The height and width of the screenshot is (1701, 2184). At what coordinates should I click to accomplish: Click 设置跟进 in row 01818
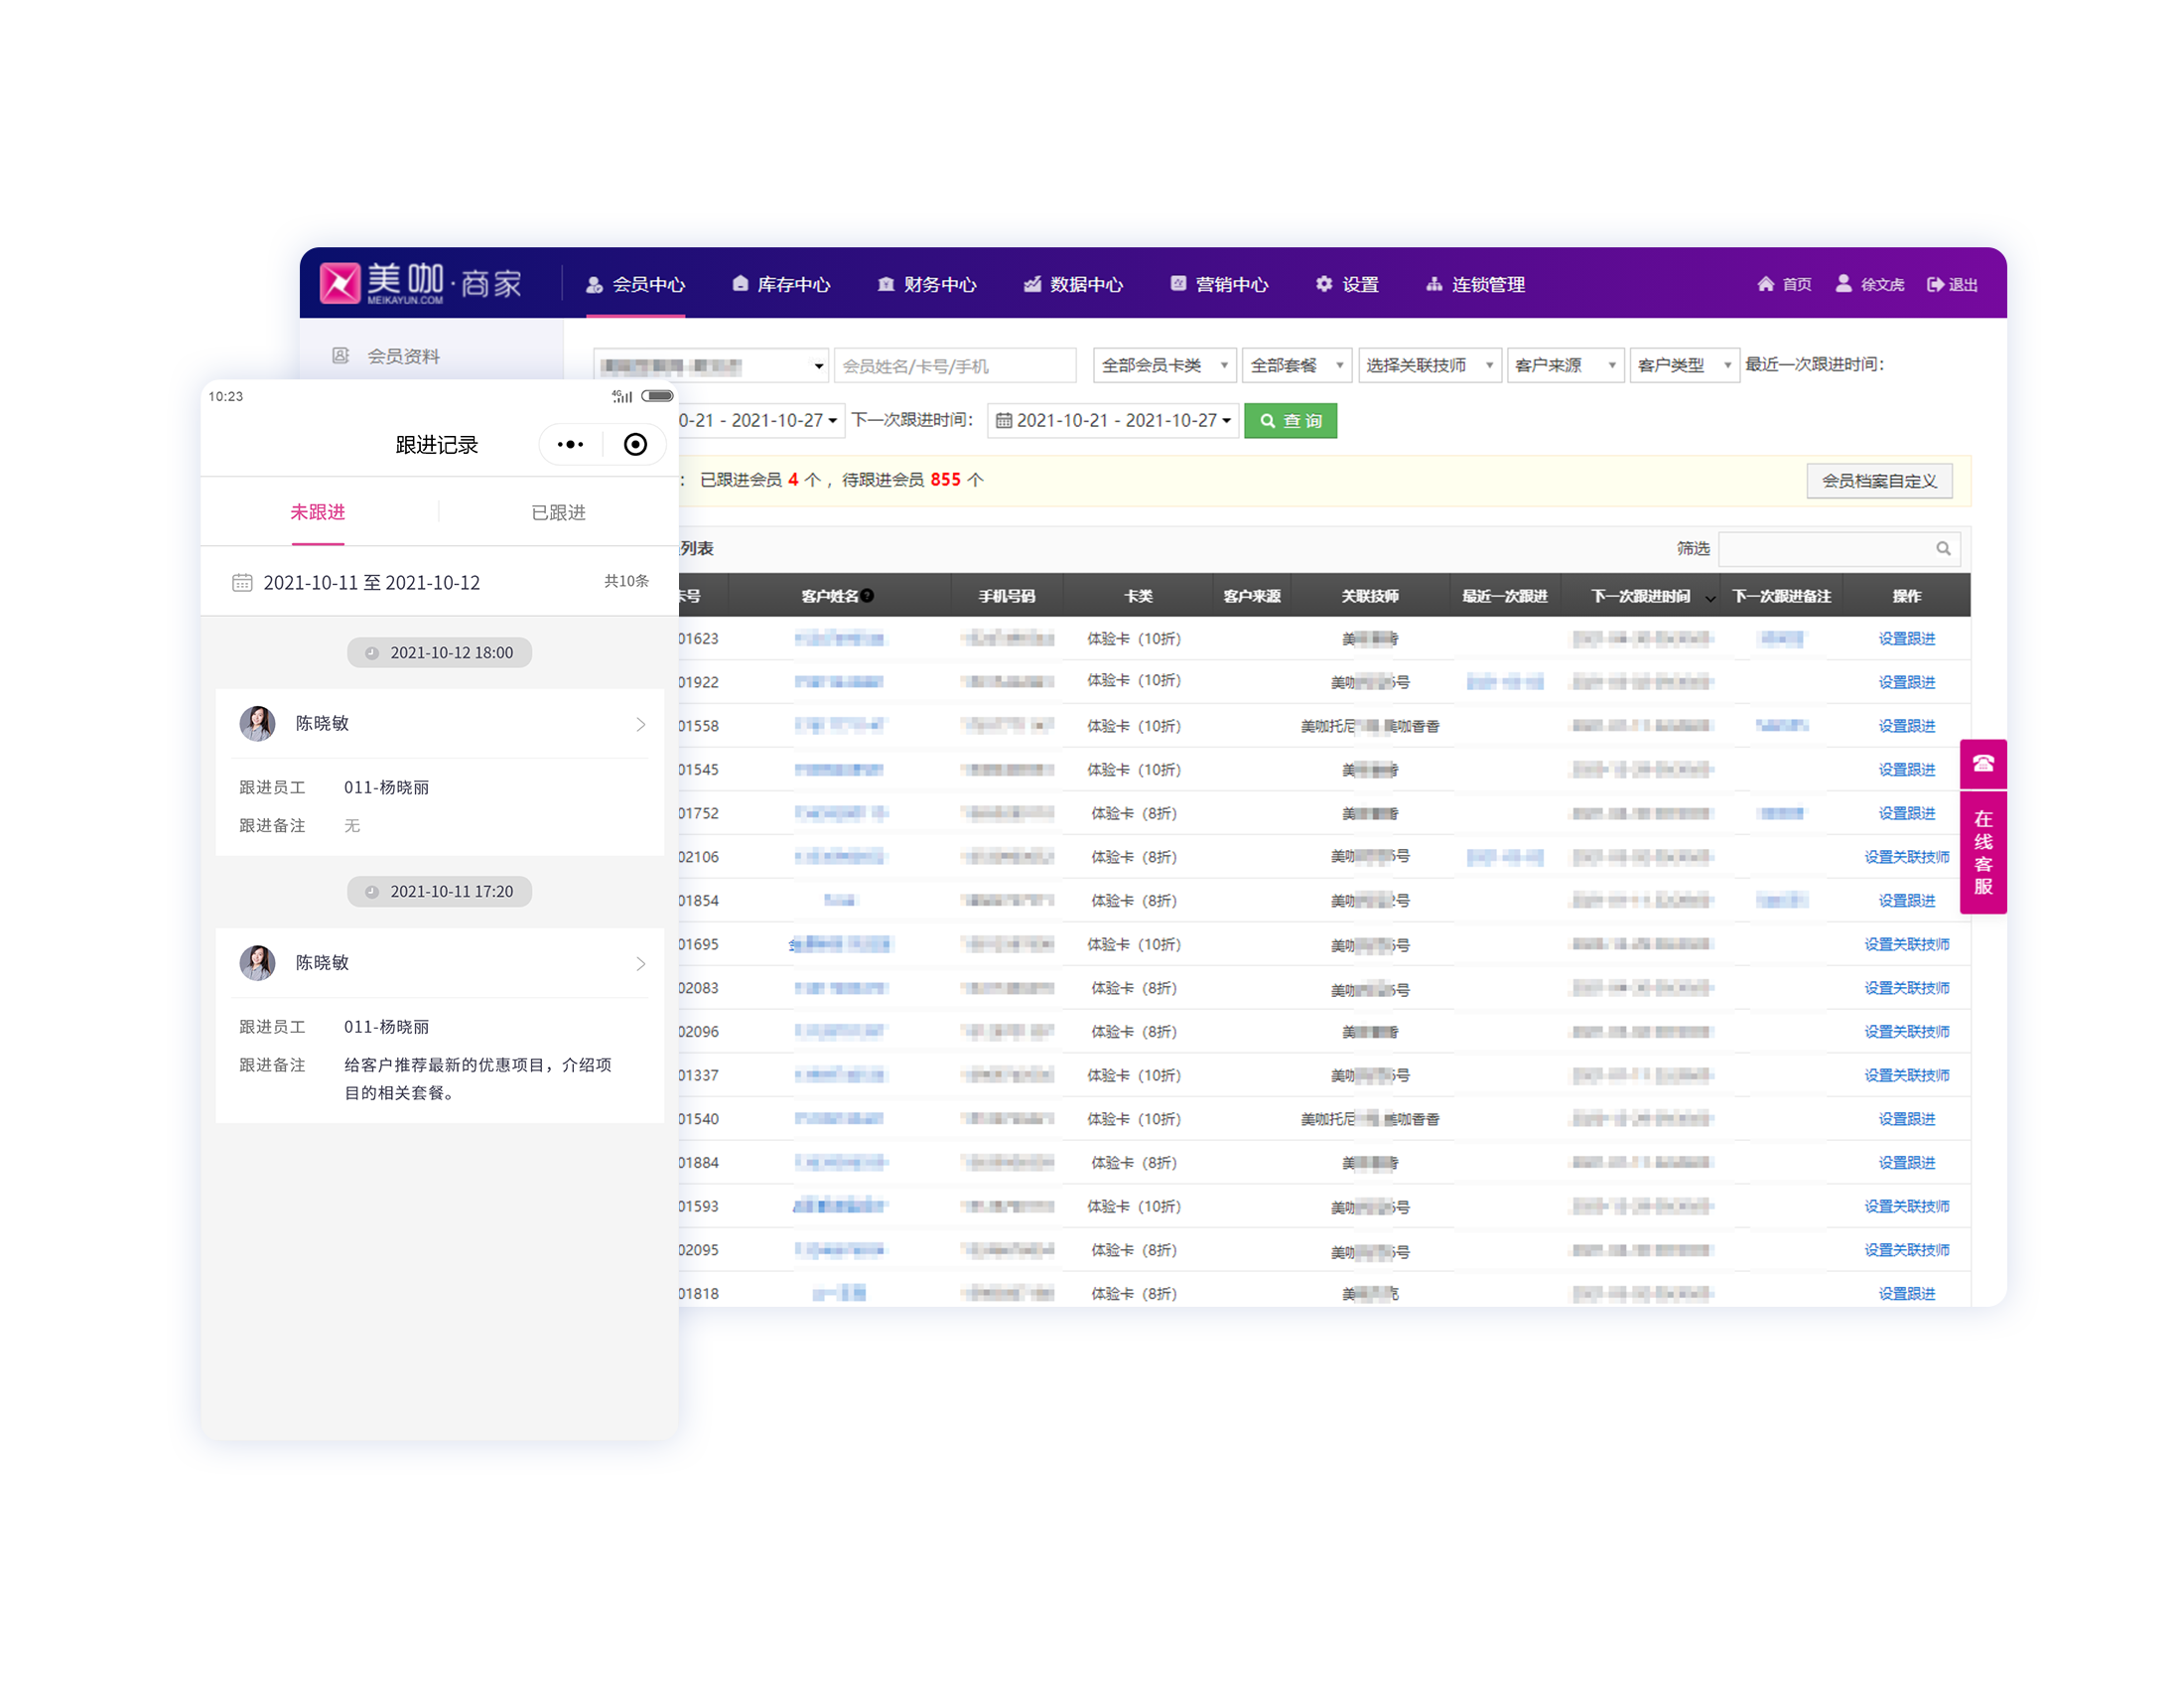coord(1906,1294)
